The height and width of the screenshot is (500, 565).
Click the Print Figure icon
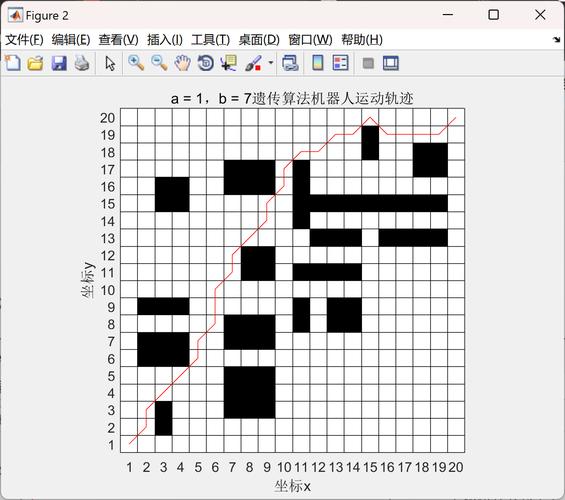(x=82, y=63)
